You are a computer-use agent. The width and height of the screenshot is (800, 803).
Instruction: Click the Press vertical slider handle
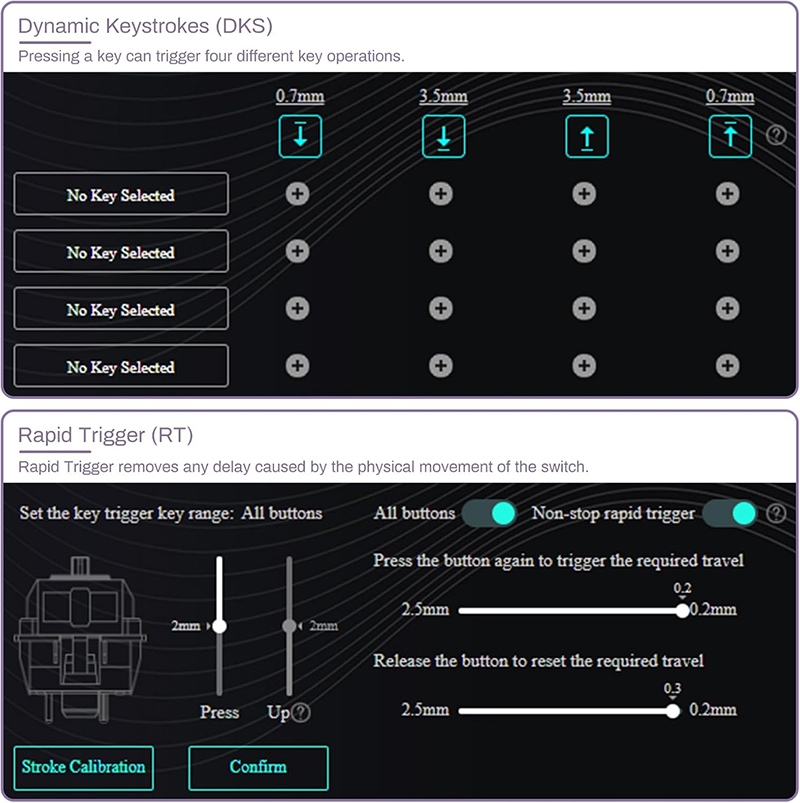(x=219, y=626)
